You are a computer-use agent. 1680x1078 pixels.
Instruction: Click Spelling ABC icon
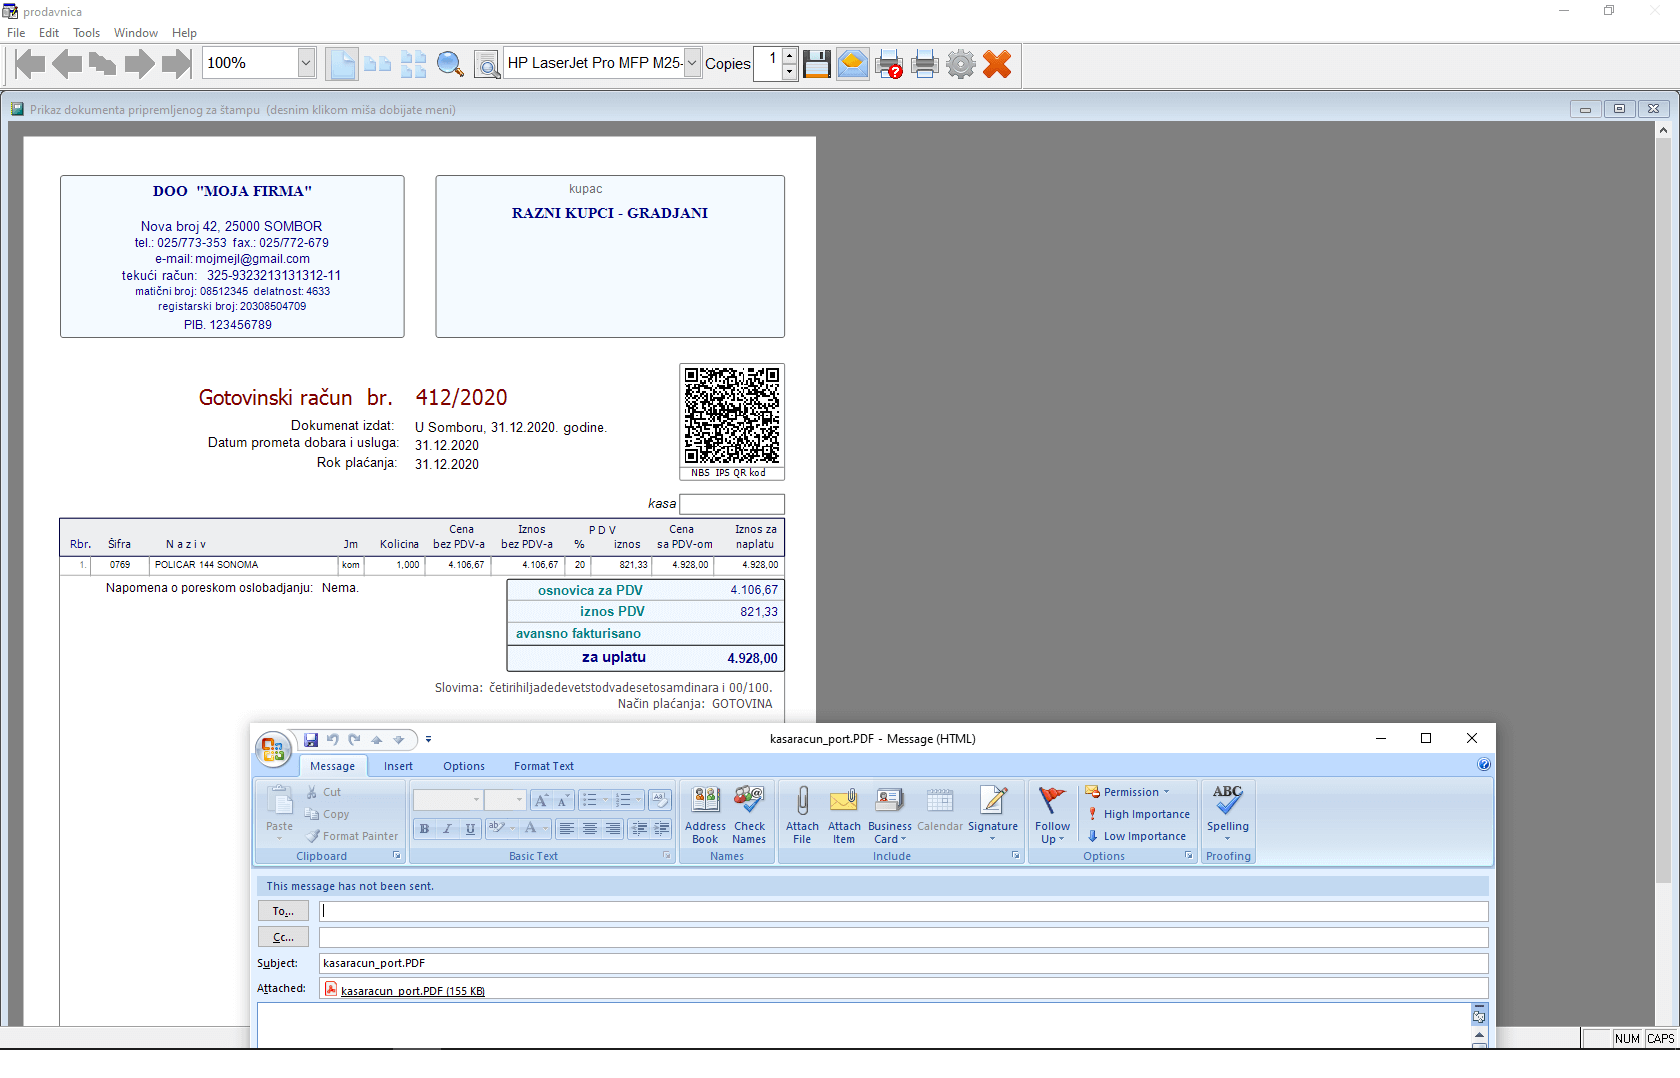pos(1227,812)
